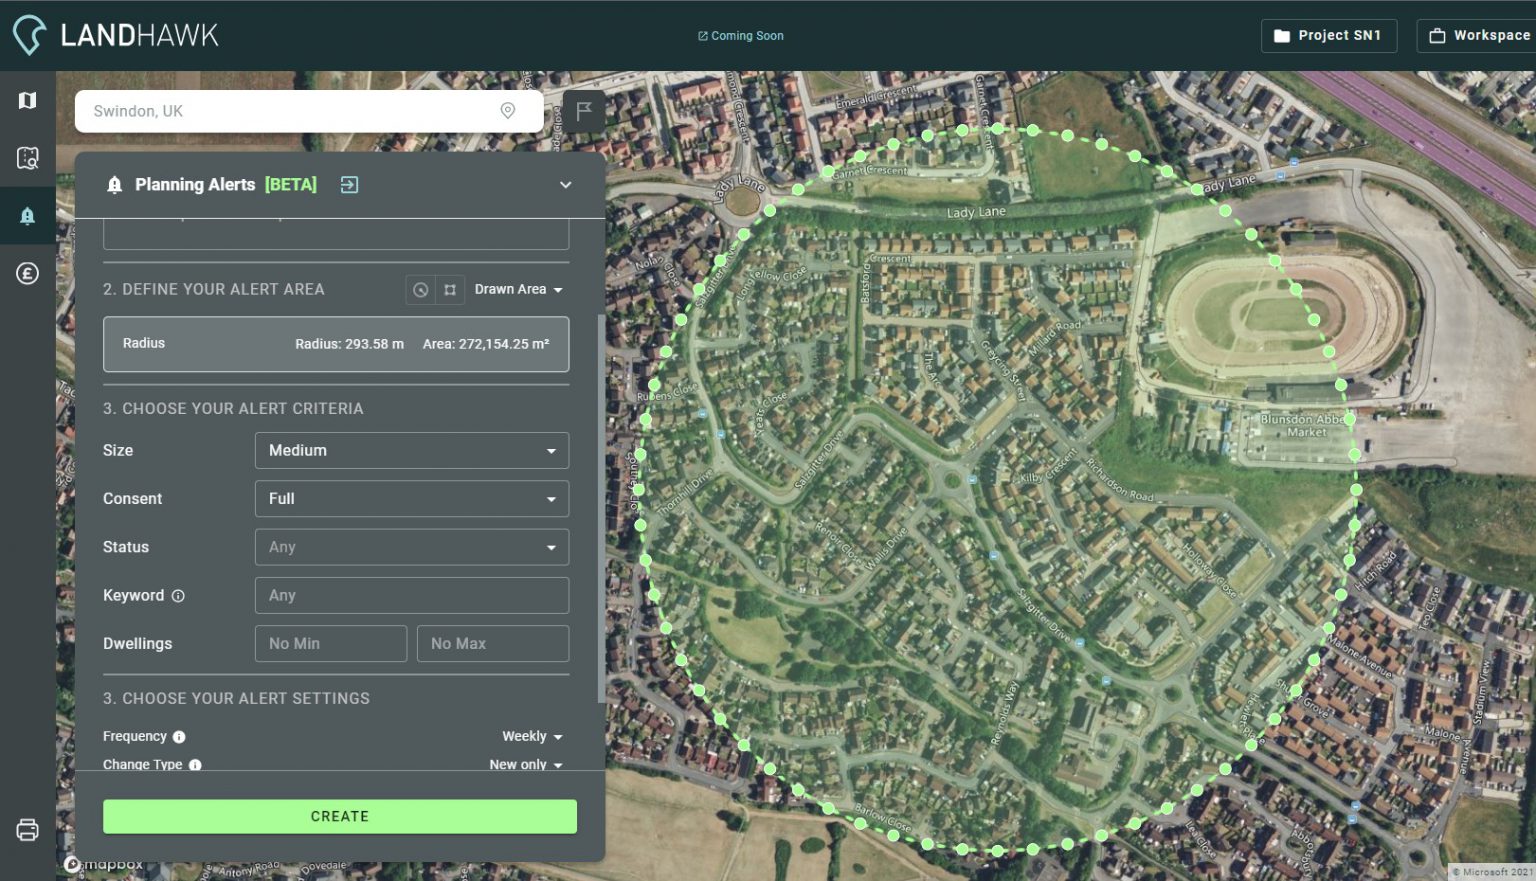Click the LandHawk logo
The width and height of the screenshot is (1536, 881).
point(115,34)
